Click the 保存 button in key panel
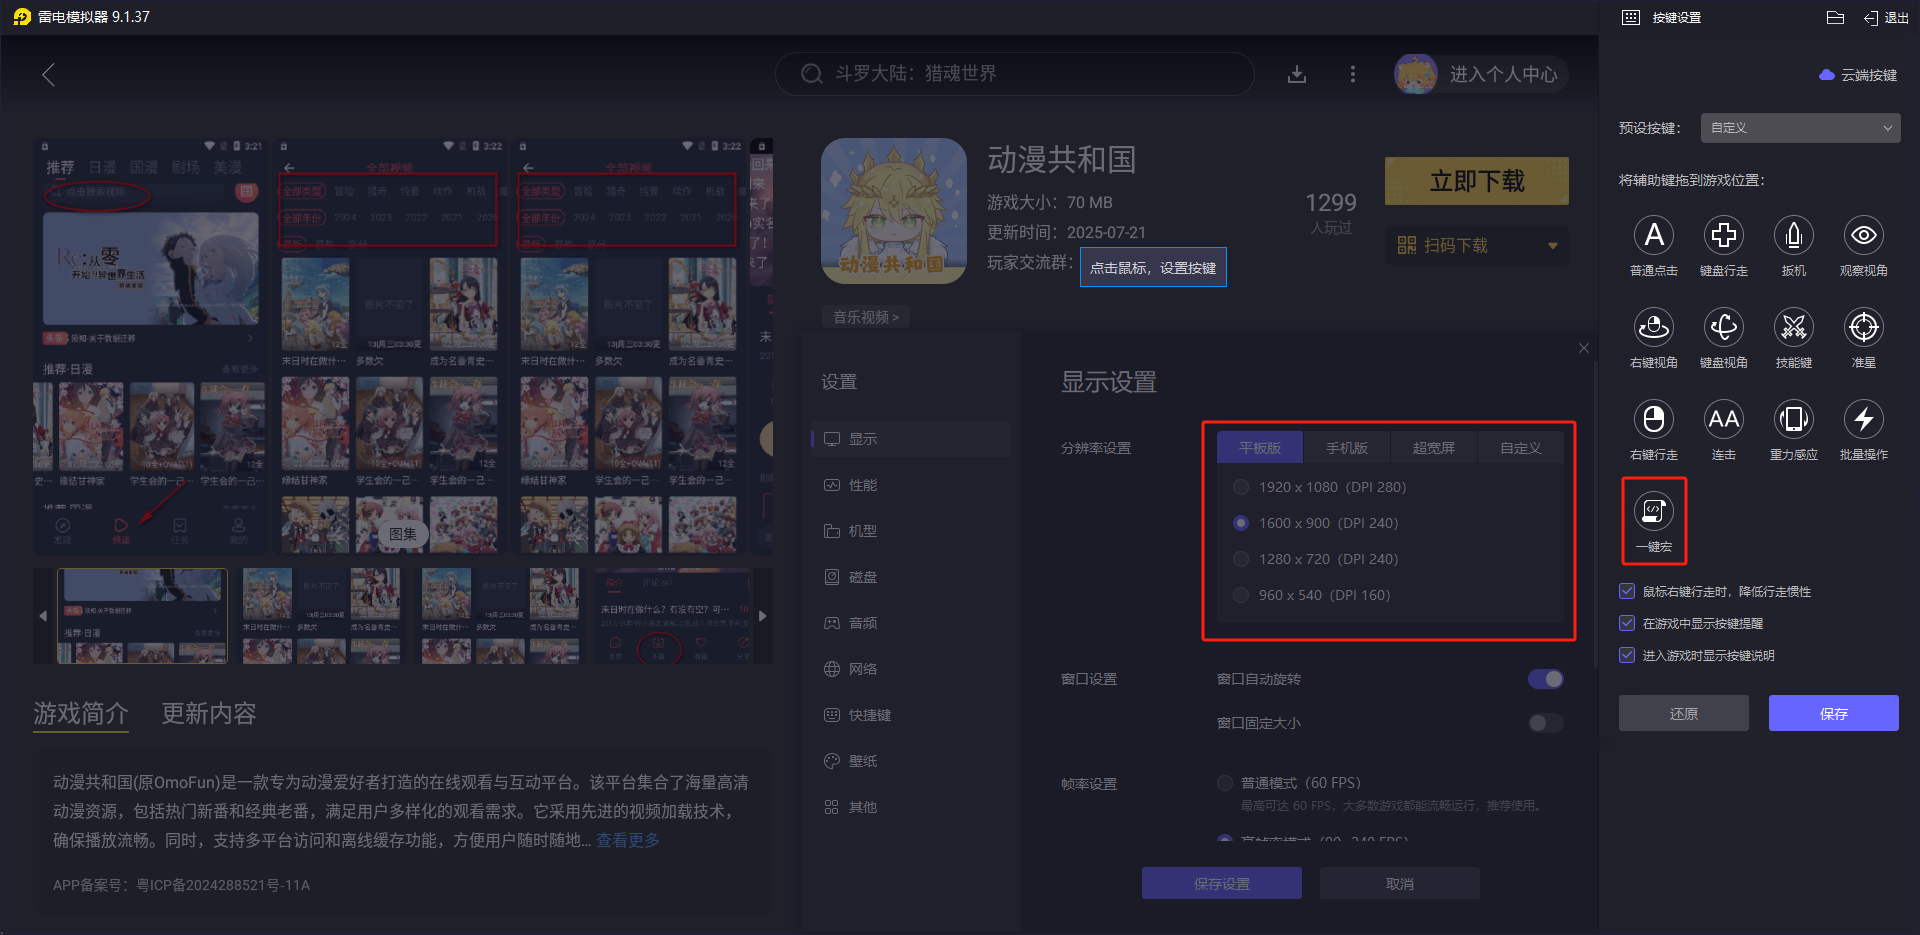1920x935 pixels. tap(1834, 713)
